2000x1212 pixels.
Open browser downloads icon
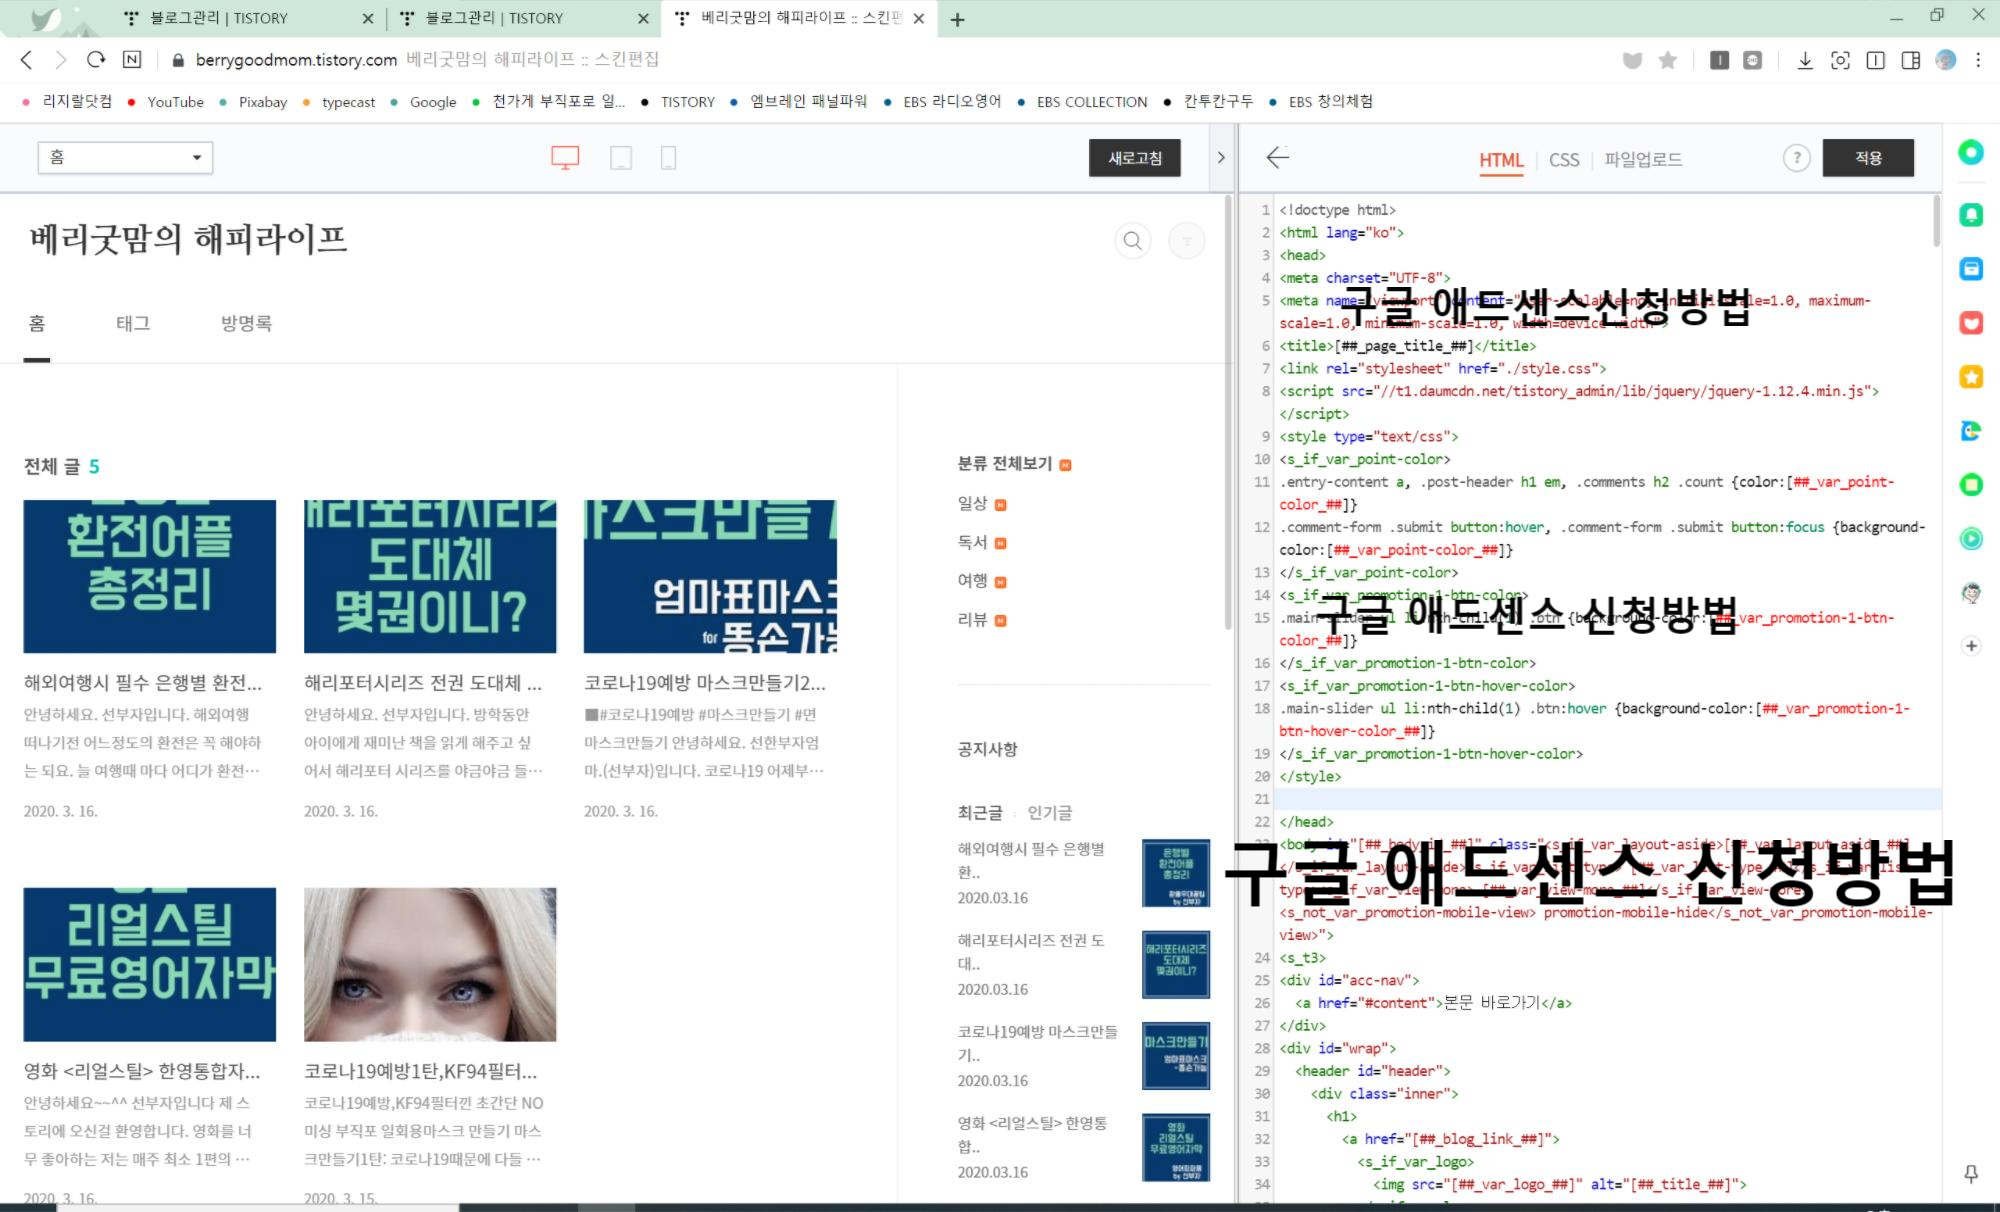(x=1804, y=61)
